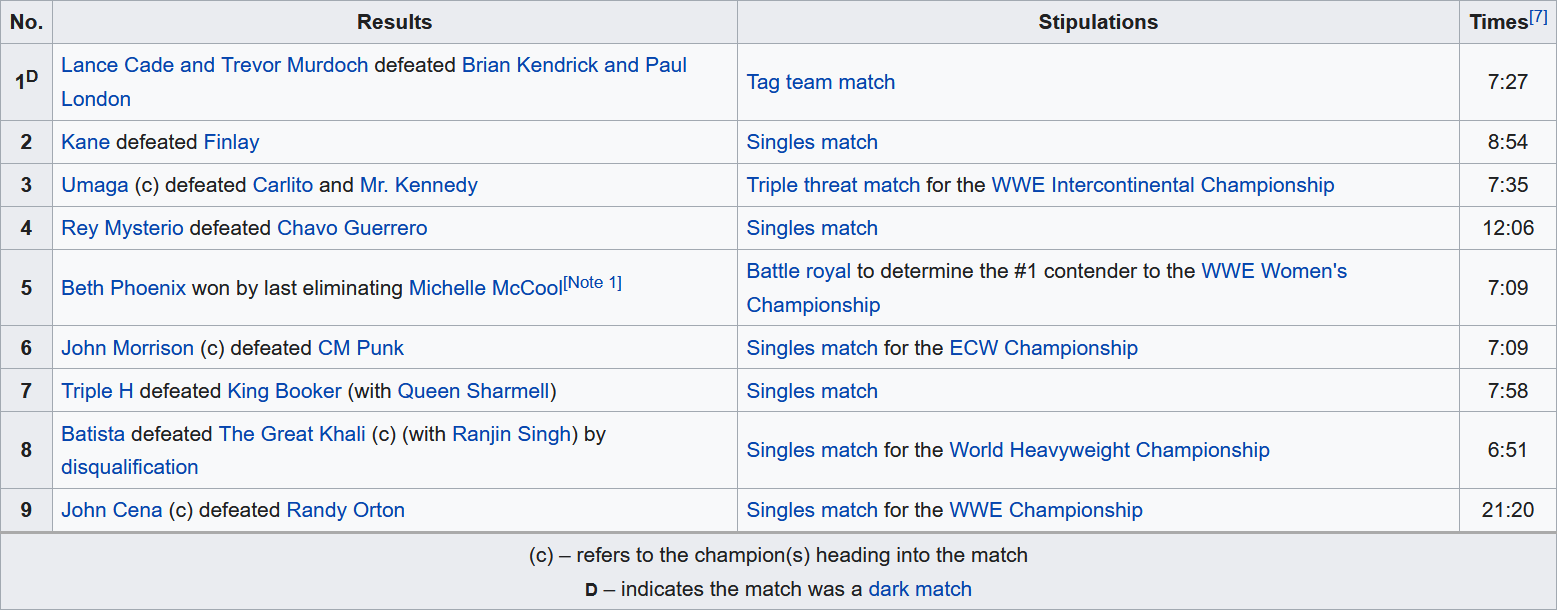Click the John Morrison link

pos(127,348)
